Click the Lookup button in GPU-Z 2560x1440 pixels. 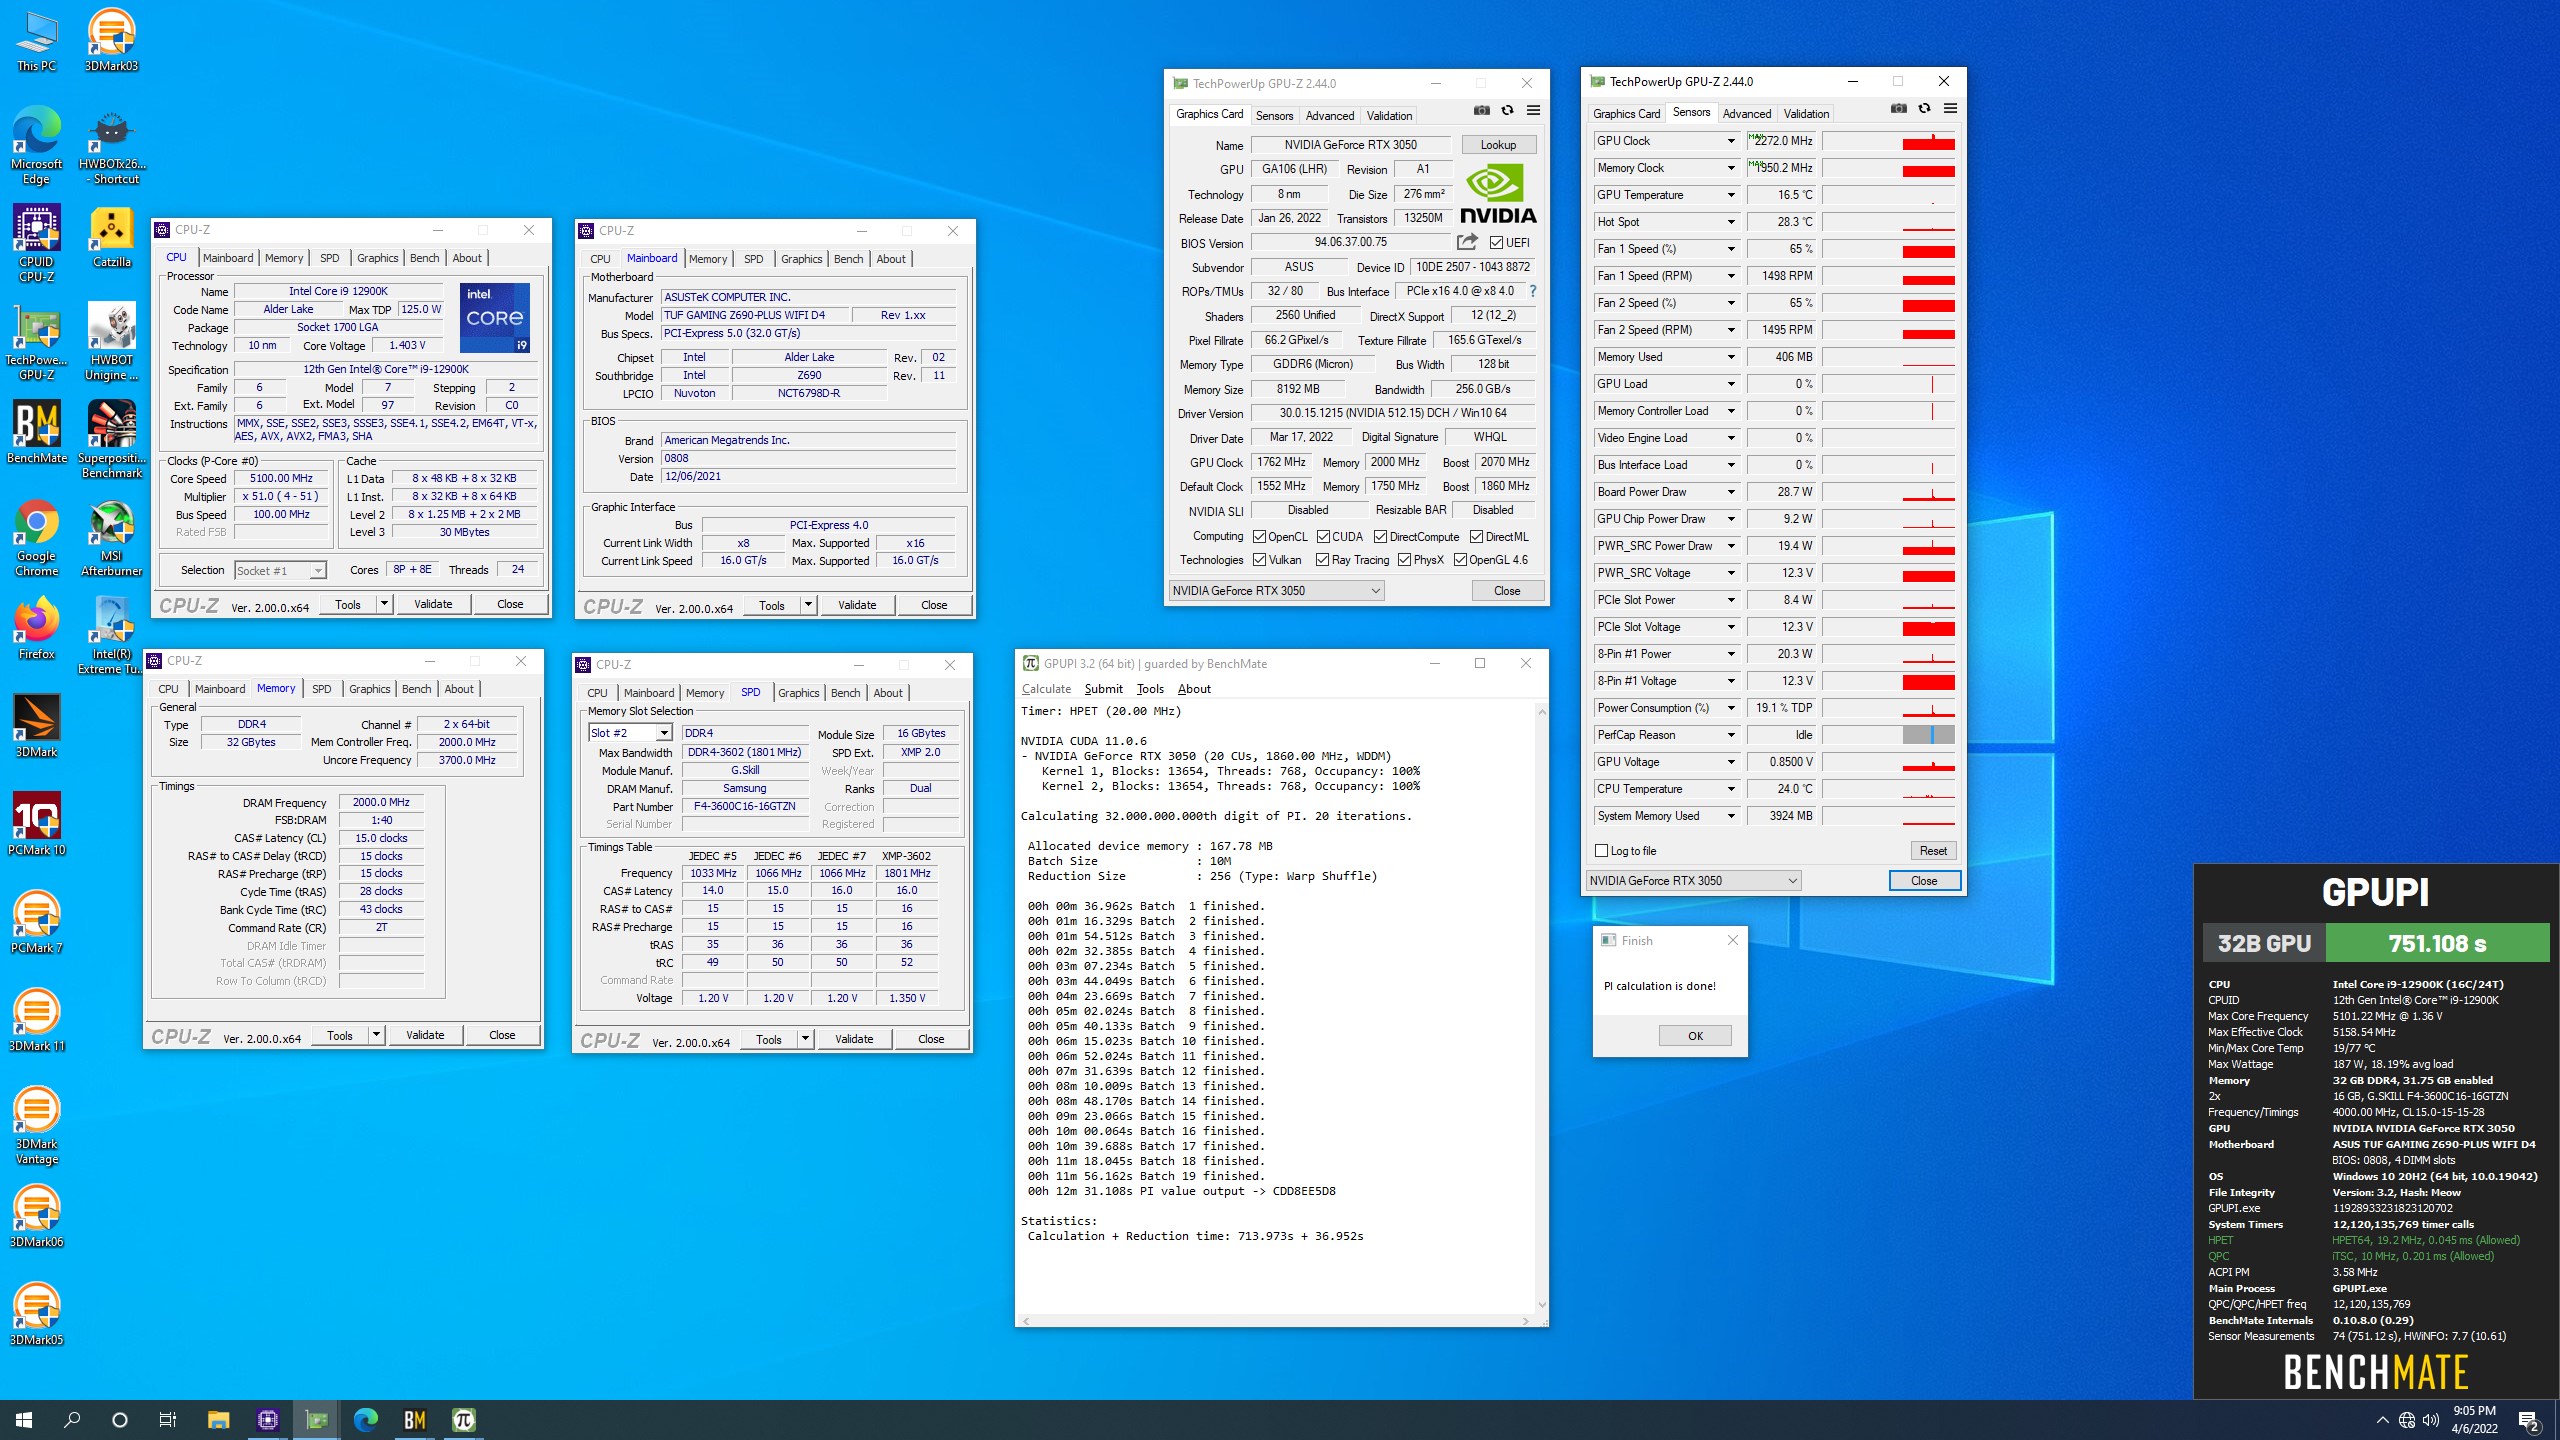[x=1498, y=145]
